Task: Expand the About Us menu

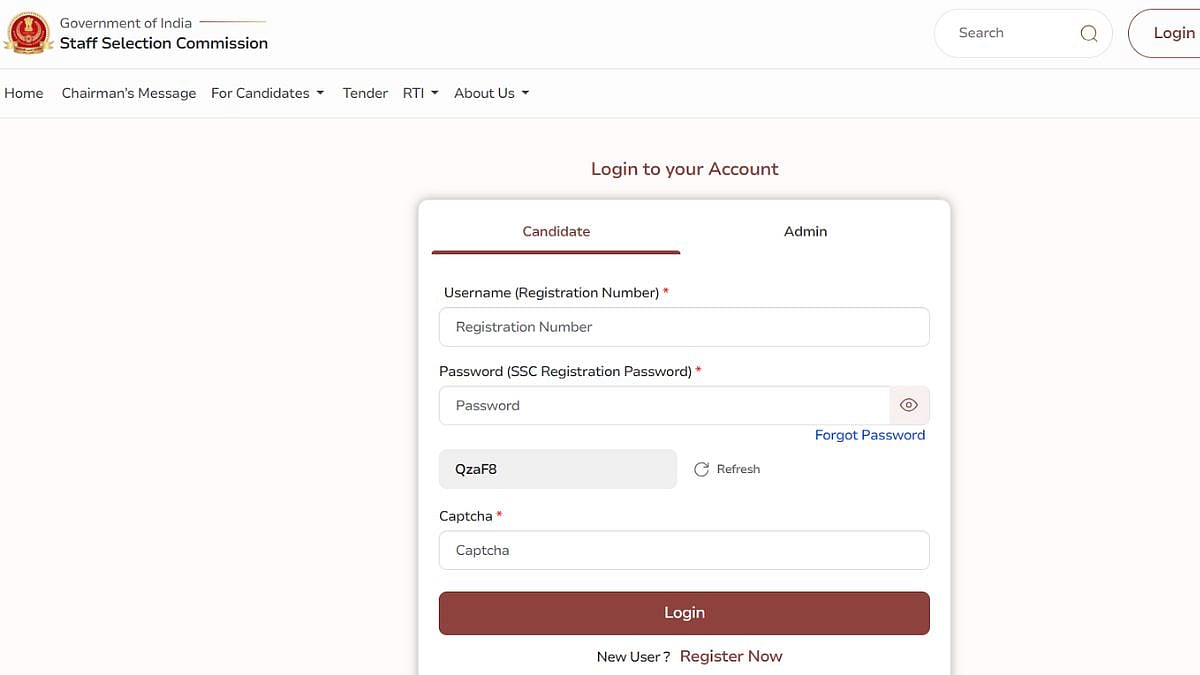Action: click(x=491, y=93)
